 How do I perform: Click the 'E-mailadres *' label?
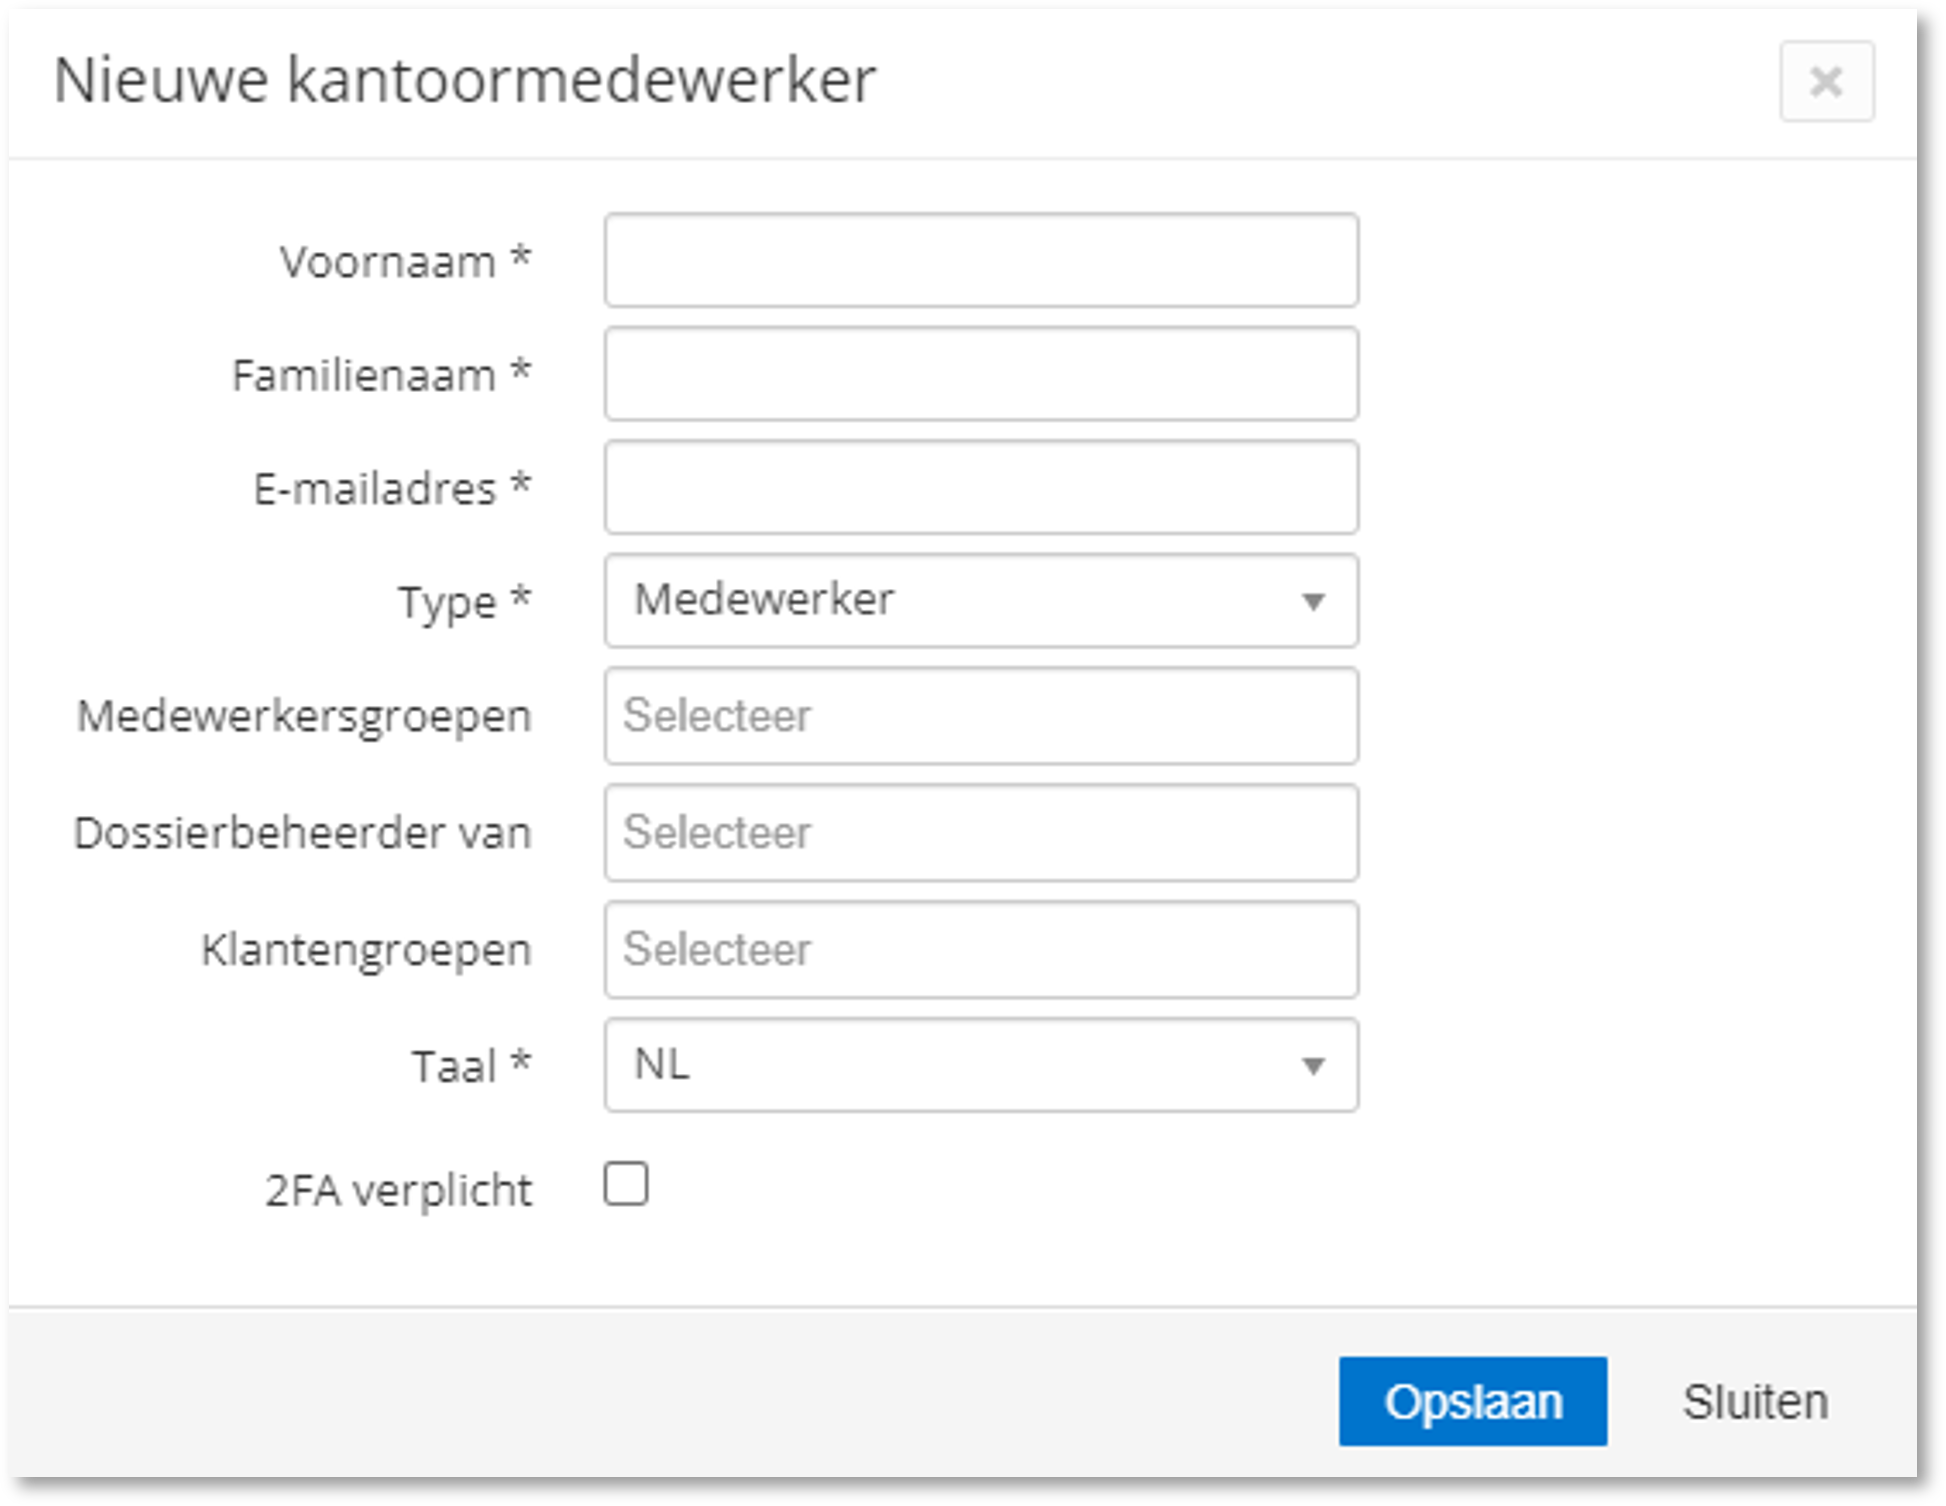391,489
